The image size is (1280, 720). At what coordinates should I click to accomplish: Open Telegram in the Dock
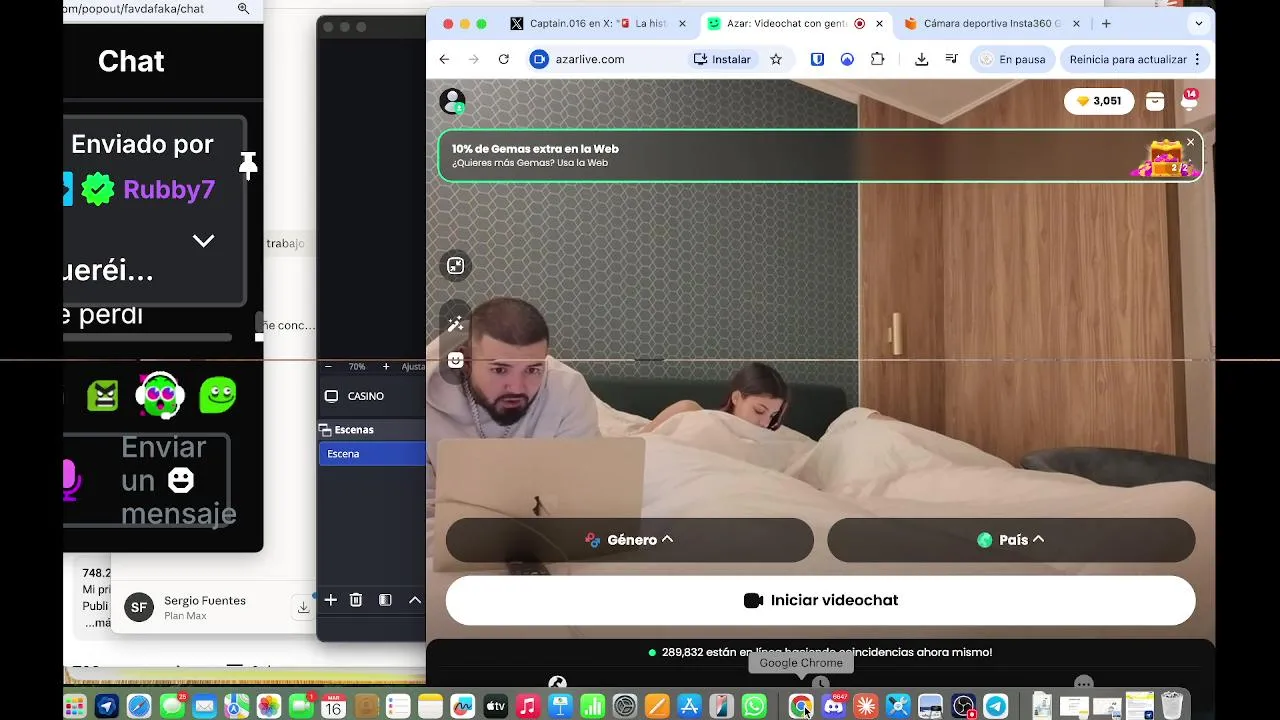click(x=995, y=706)
